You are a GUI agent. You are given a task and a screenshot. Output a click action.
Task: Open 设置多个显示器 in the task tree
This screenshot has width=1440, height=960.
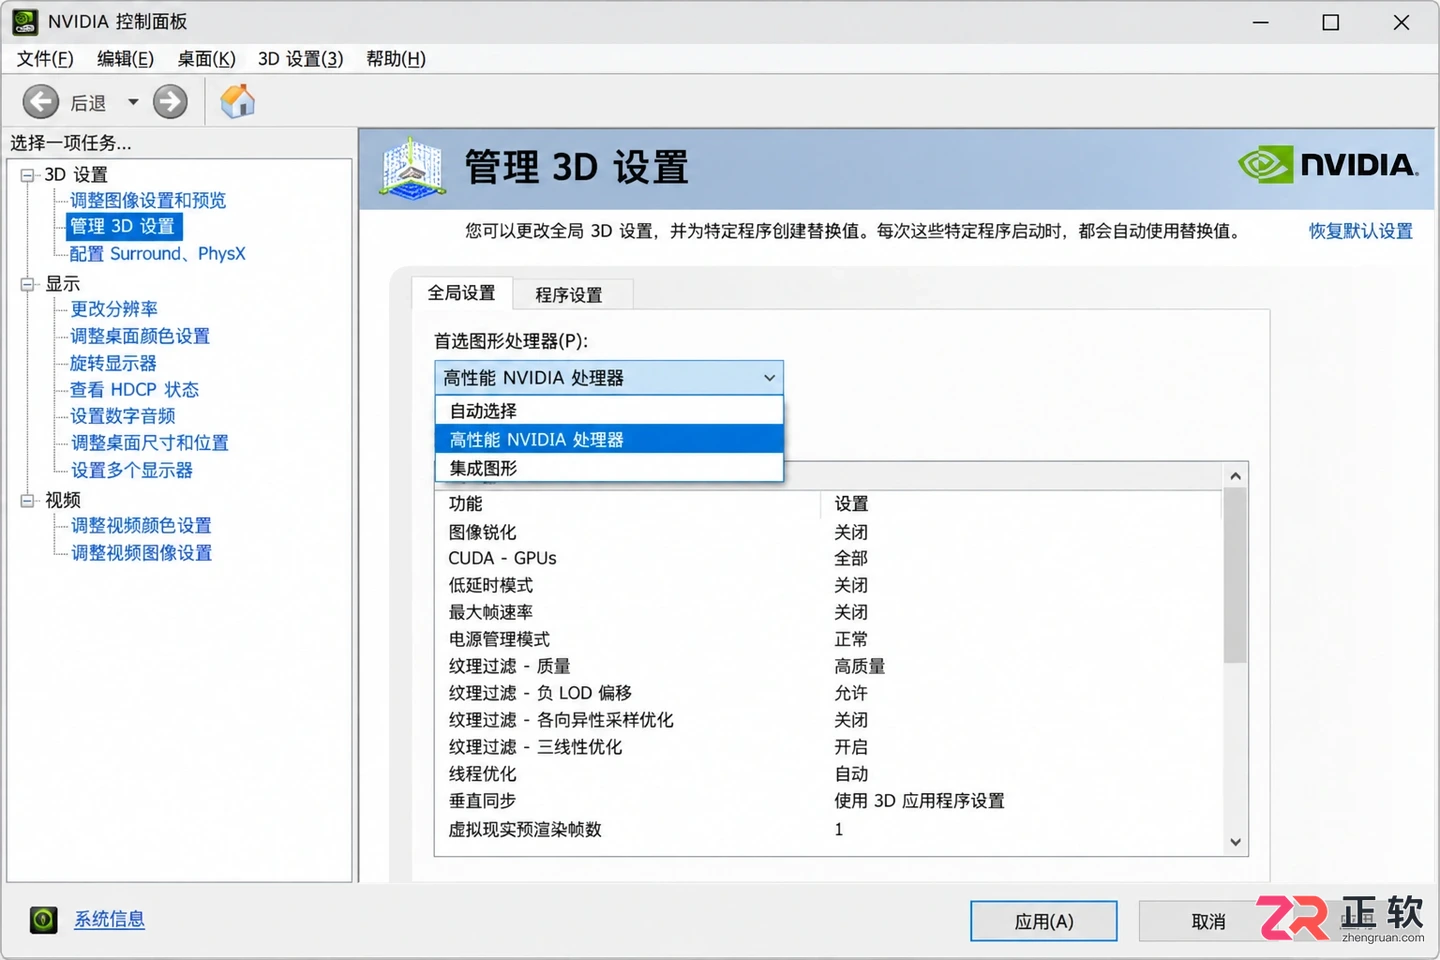point(131,470)
